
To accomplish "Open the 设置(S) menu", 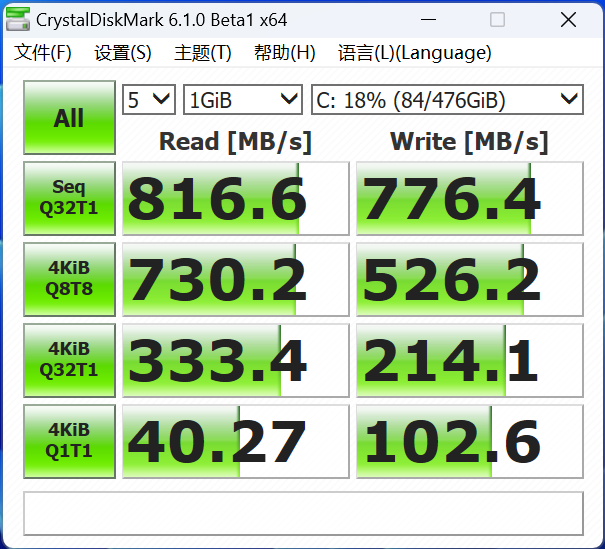I will [123, 53].
